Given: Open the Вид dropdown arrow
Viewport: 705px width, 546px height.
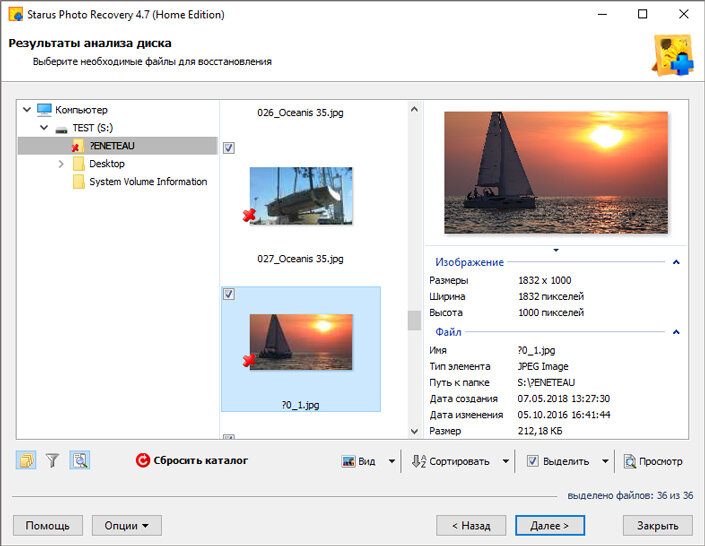Looking at the screenshot, I should 392,461.
